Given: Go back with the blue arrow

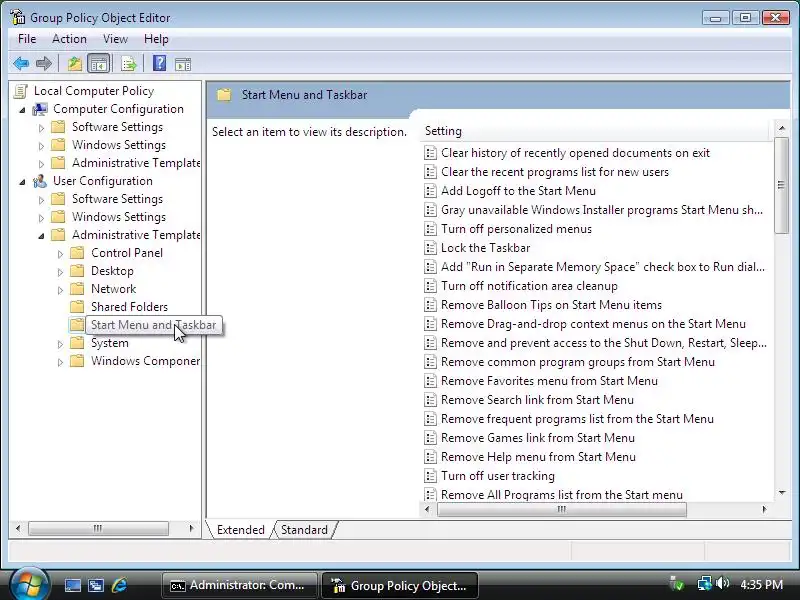Looking at the screenshot, I should point(21,64).
